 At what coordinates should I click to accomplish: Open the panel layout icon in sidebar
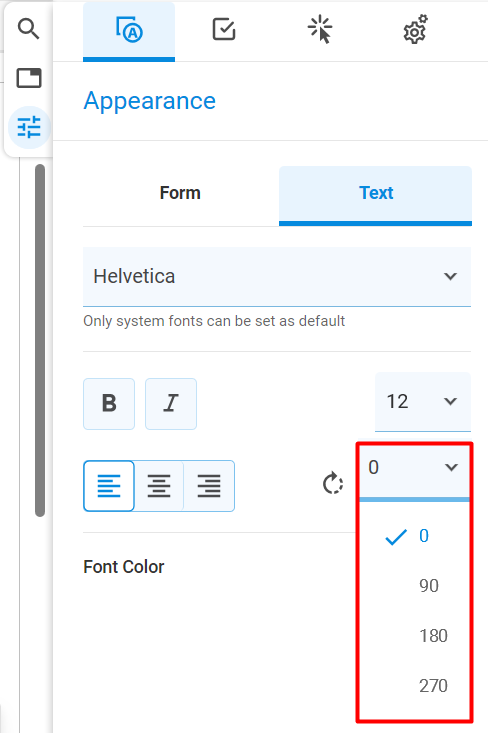coord(29,78)
